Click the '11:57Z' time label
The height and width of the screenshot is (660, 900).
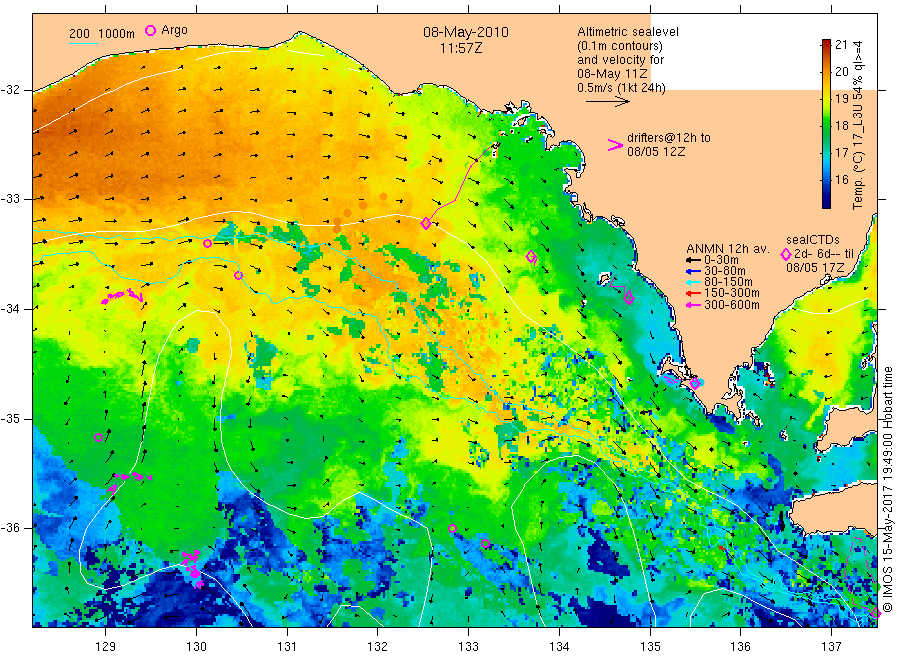coord(461,48)
